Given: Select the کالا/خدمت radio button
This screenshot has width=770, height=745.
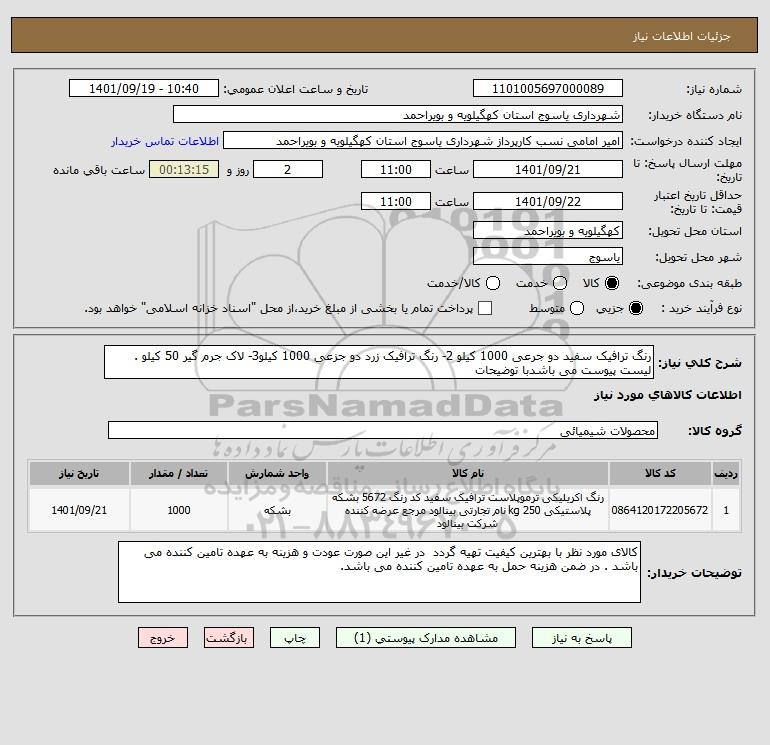Looking at the screenshot, I should (493, 283).
